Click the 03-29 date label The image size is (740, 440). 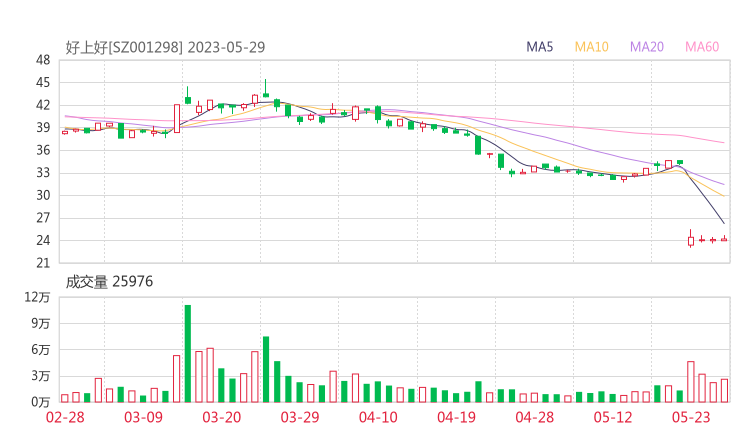coord(300,417)
